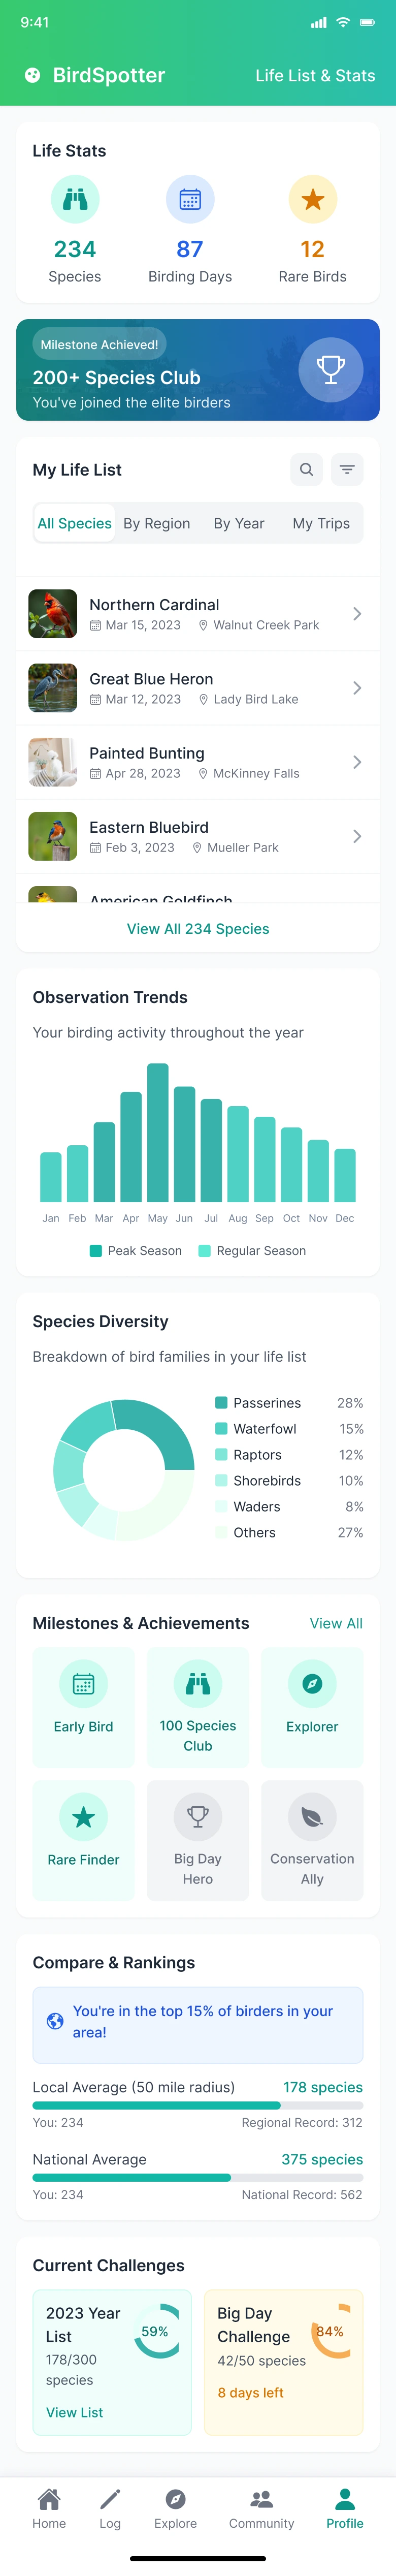Open View All 234 Species link
This screenshot has height=2576, width=396.
[198, 929]
